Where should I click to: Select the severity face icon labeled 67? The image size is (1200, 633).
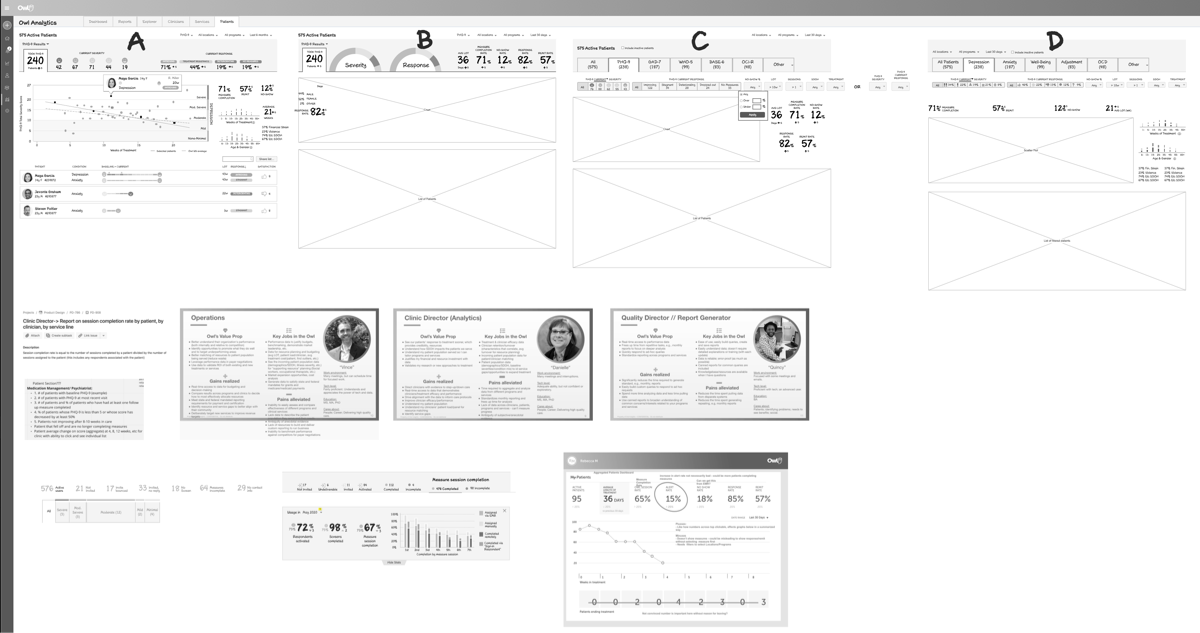tap(75, 61)
